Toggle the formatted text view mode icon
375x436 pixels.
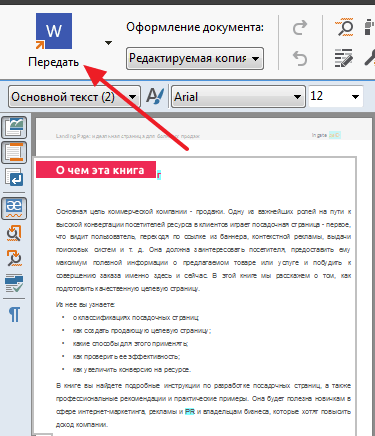point(14,152)
